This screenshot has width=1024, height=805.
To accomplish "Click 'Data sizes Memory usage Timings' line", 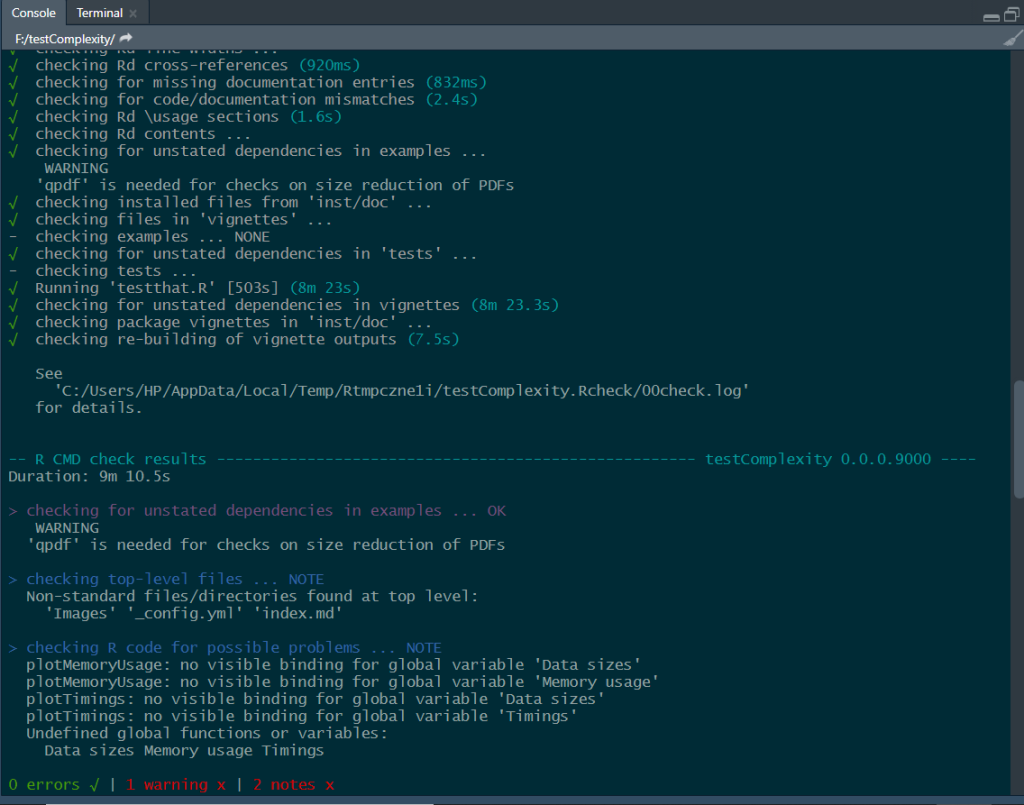I will [x=184, y=751].
